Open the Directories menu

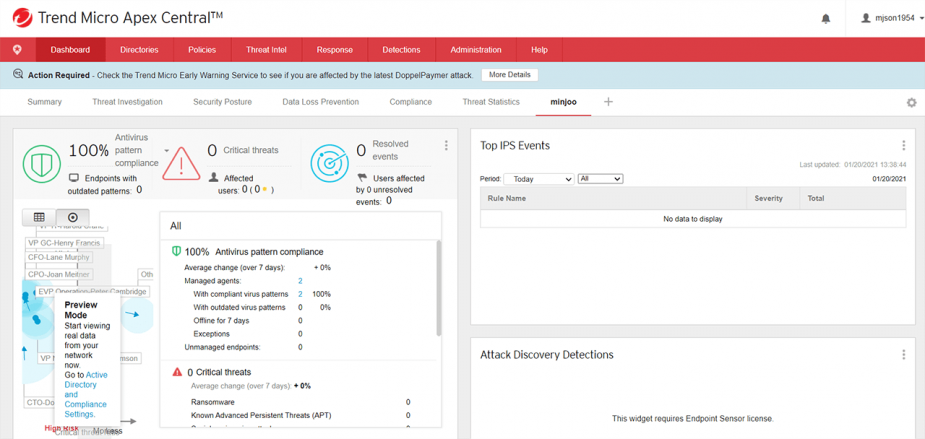[x=139, y=50]
